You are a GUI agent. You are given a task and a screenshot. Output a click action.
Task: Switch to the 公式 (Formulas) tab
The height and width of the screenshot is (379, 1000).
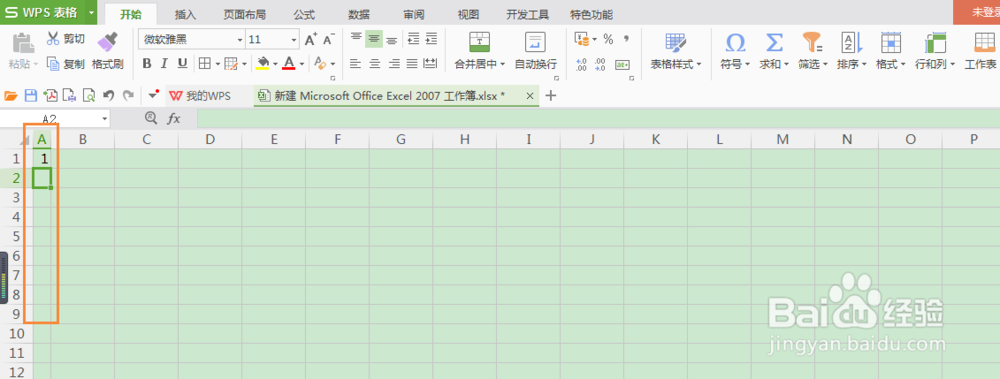click(x=304, y=14)
